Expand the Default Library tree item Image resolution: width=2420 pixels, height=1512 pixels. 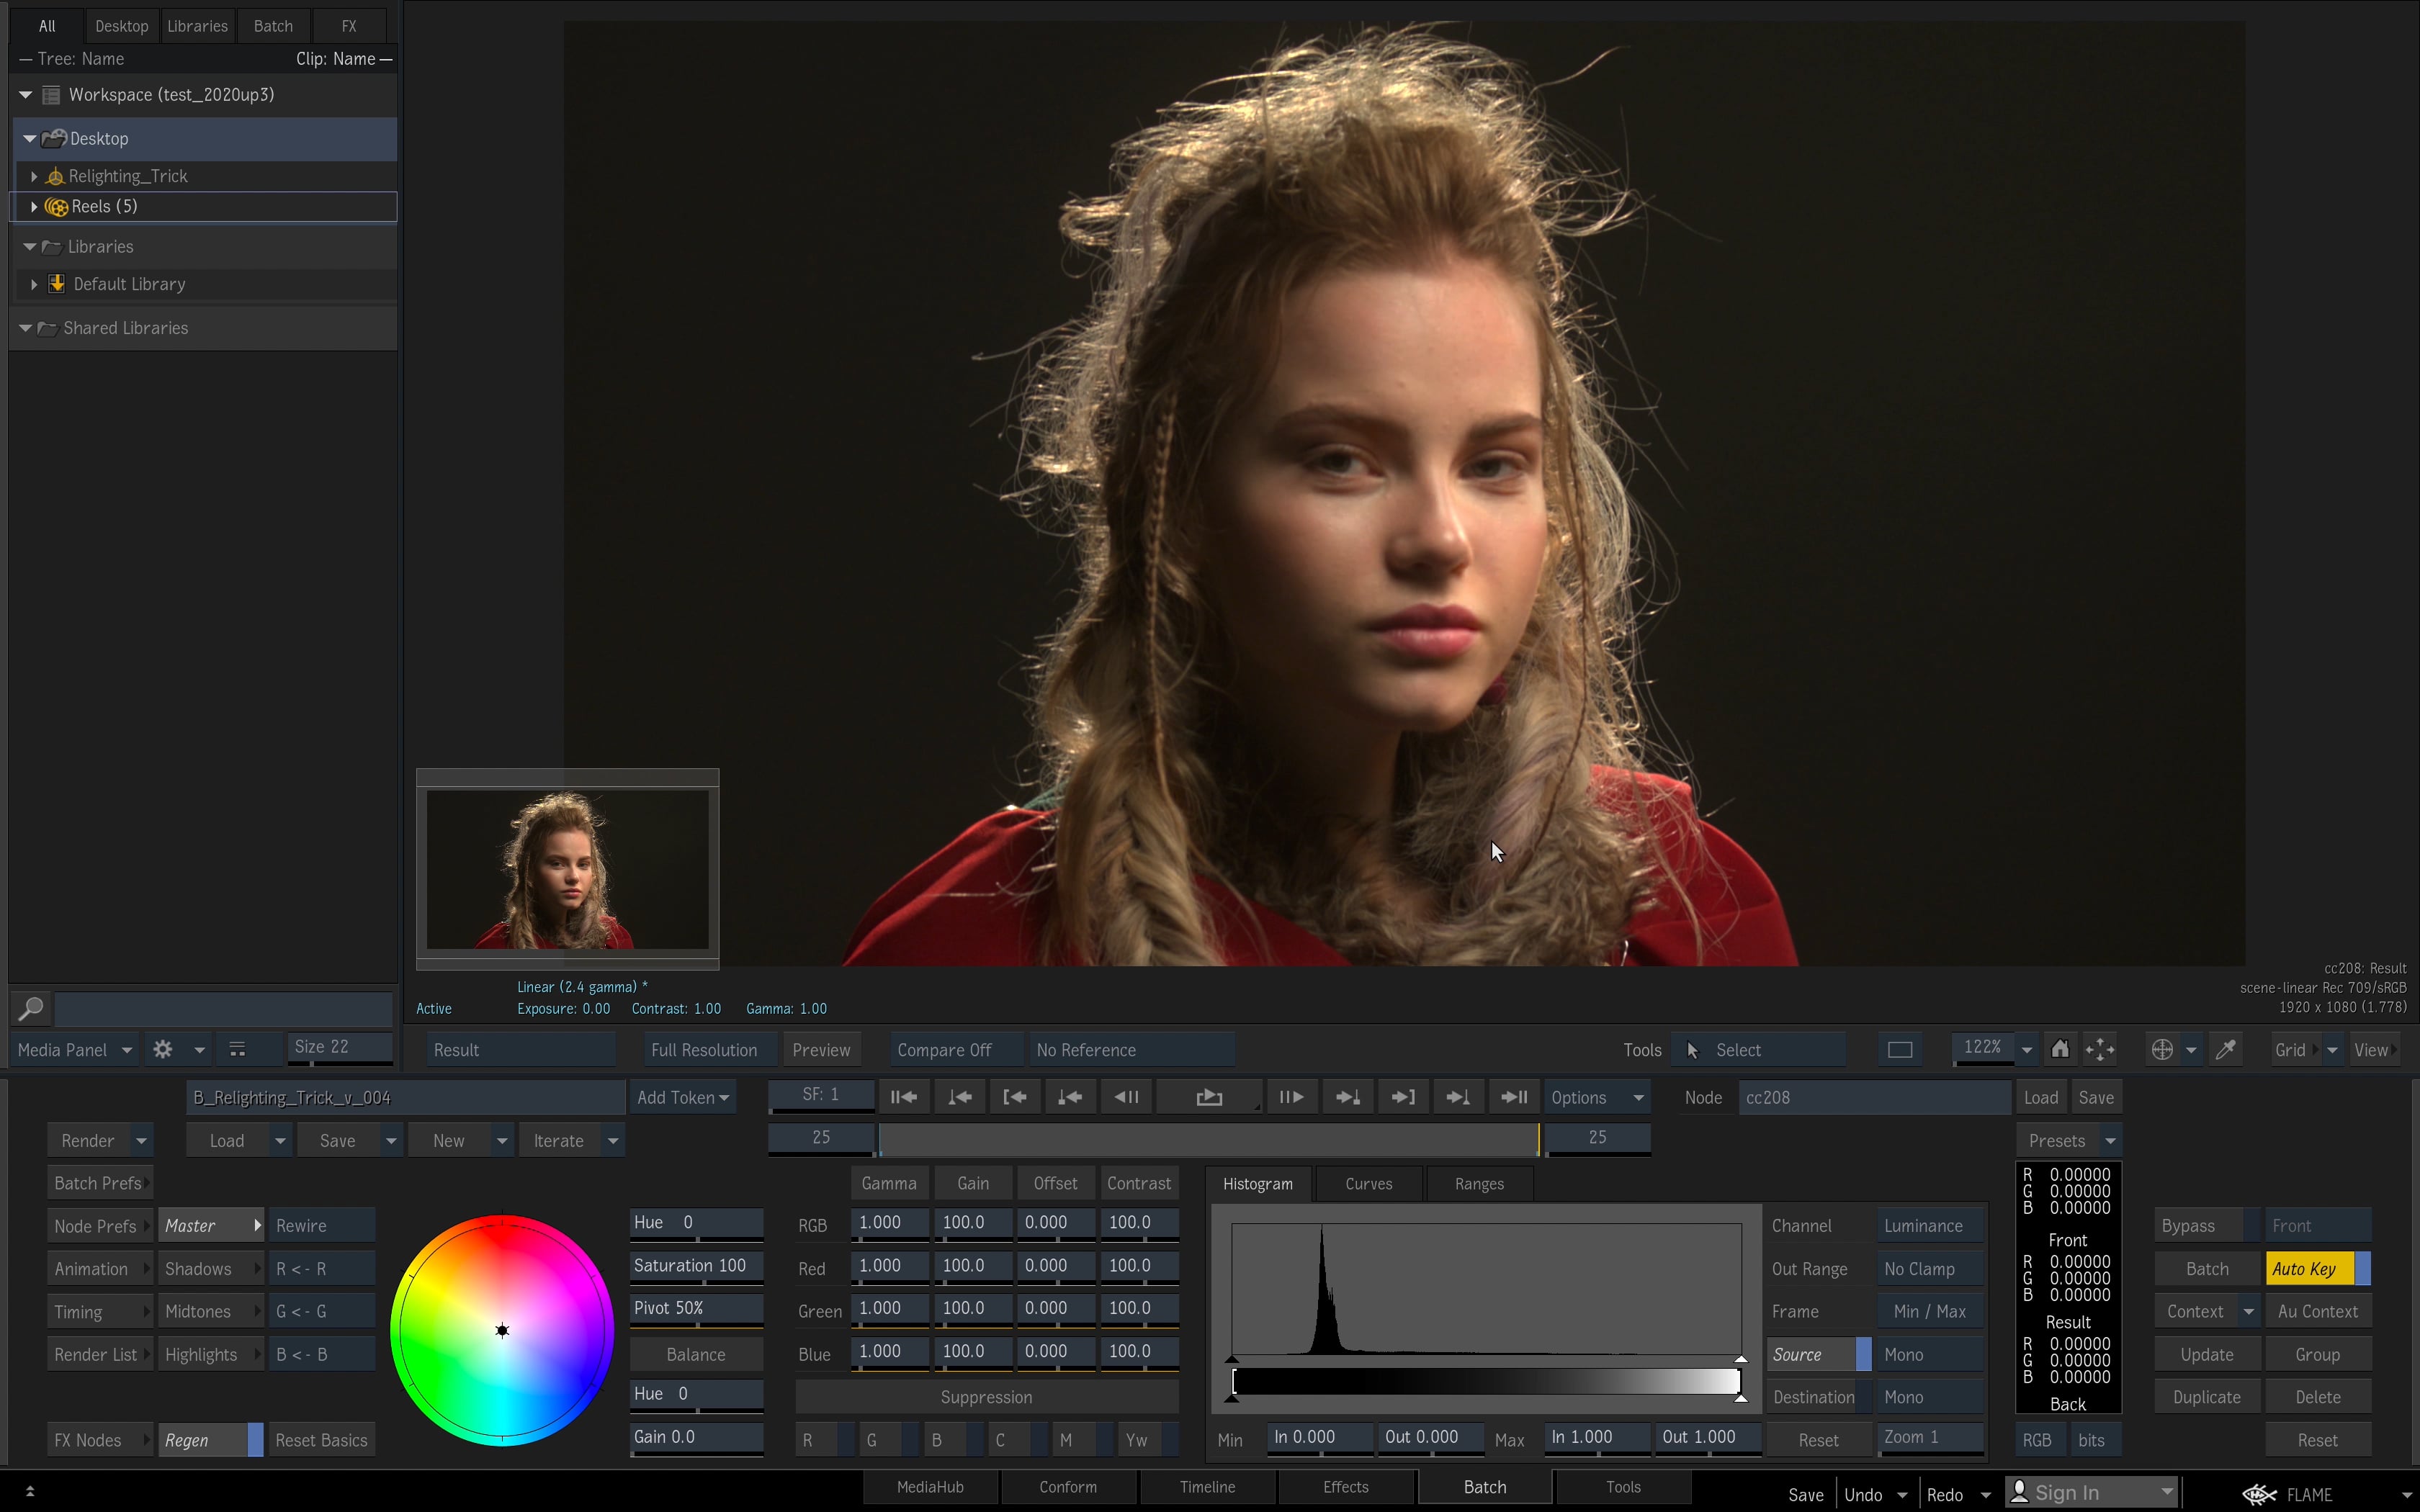coord(35,284)
